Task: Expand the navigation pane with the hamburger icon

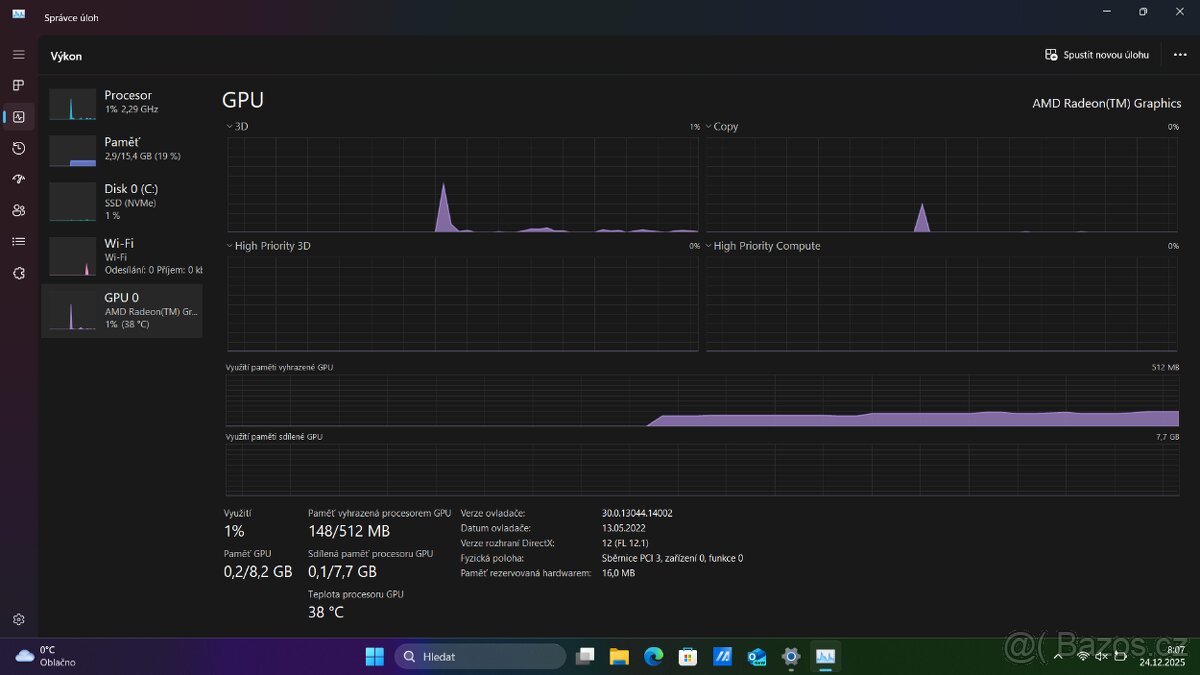Action: click(x=18, y=54)
